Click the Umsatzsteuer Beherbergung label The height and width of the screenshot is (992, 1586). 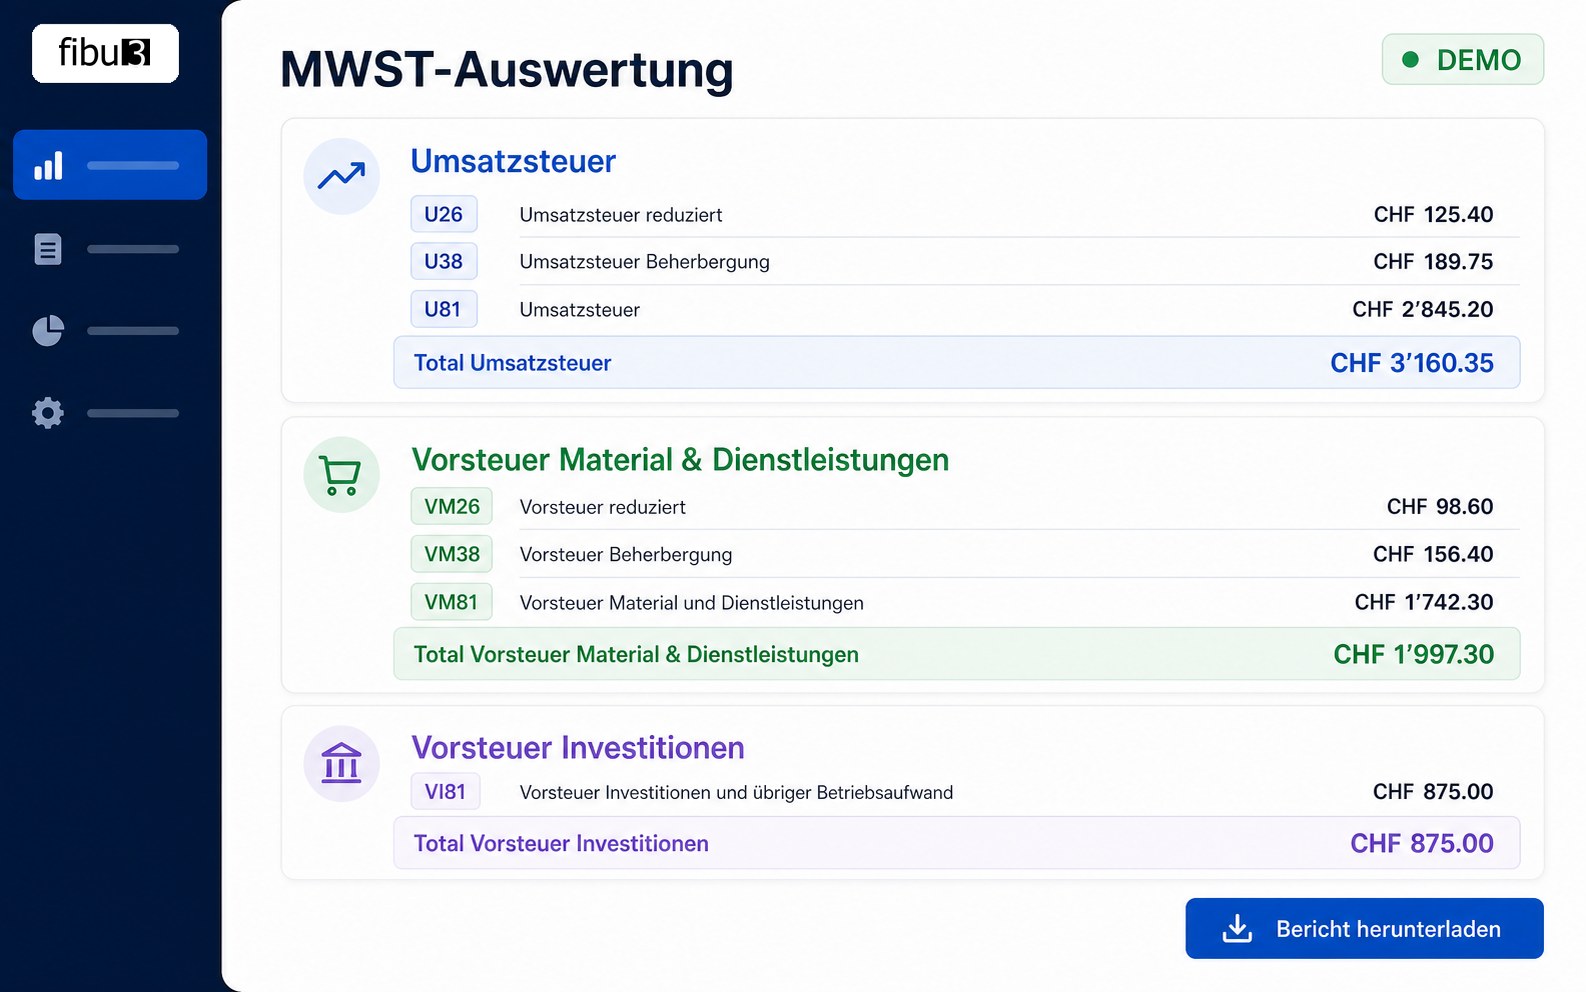(645, 262)
